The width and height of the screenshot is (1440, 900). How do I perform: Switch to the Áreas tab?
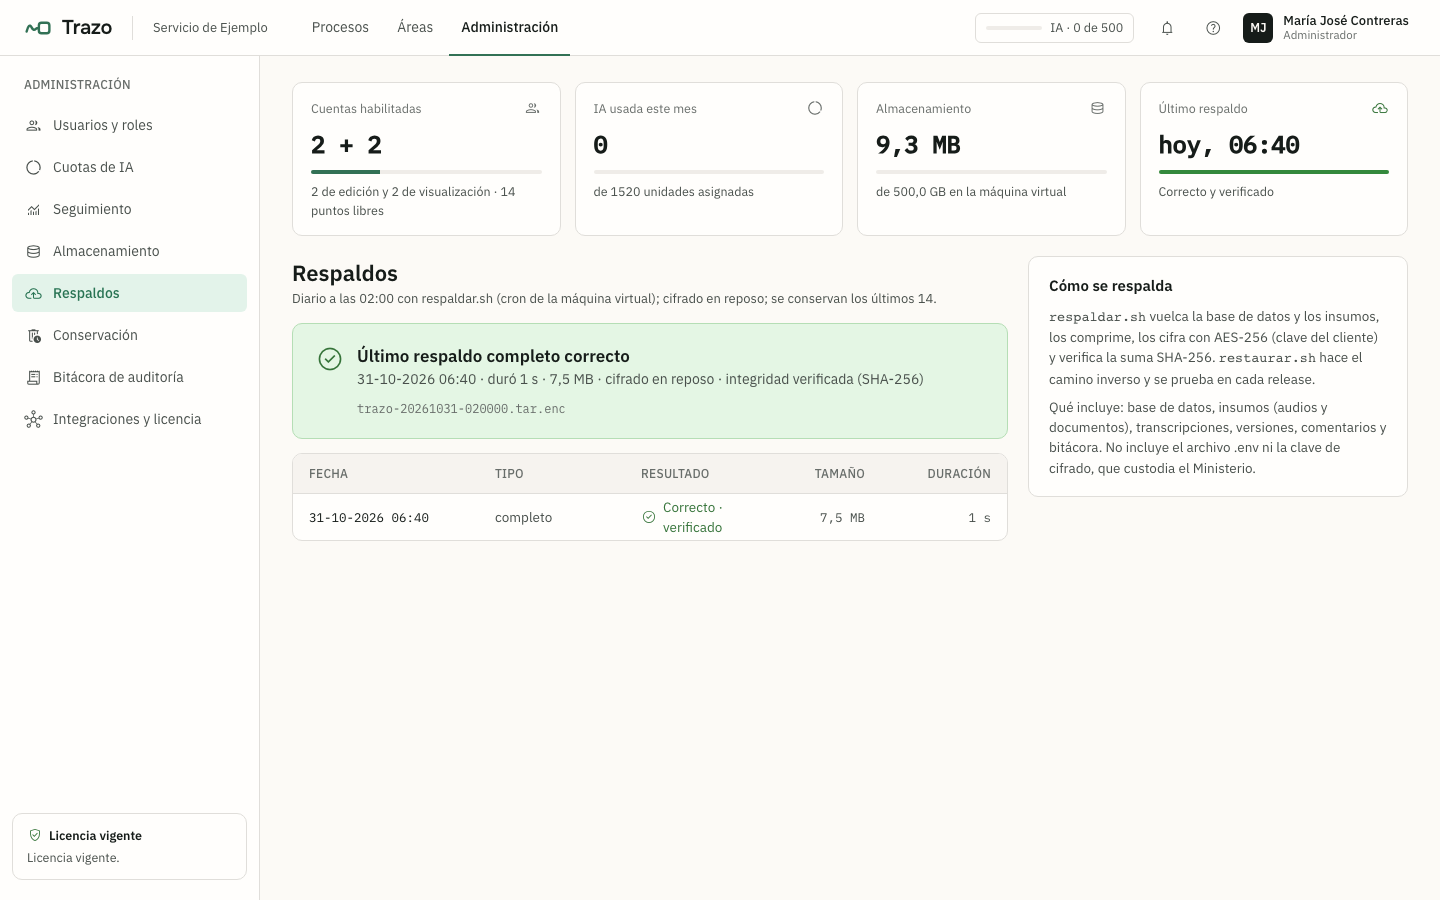[x=415, y=28]
